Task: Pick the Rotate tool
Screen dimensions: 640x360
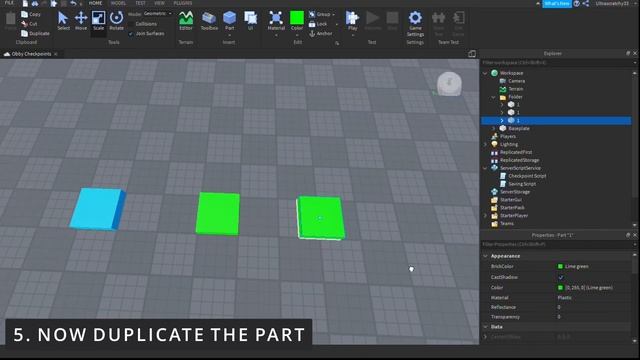Action: tap(116, 21)
